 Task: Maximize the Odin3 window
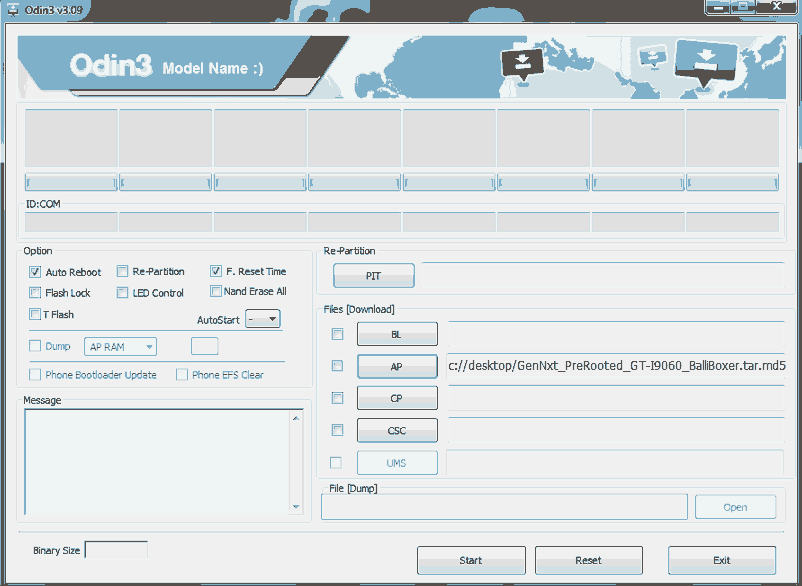(x=745, y=7)
